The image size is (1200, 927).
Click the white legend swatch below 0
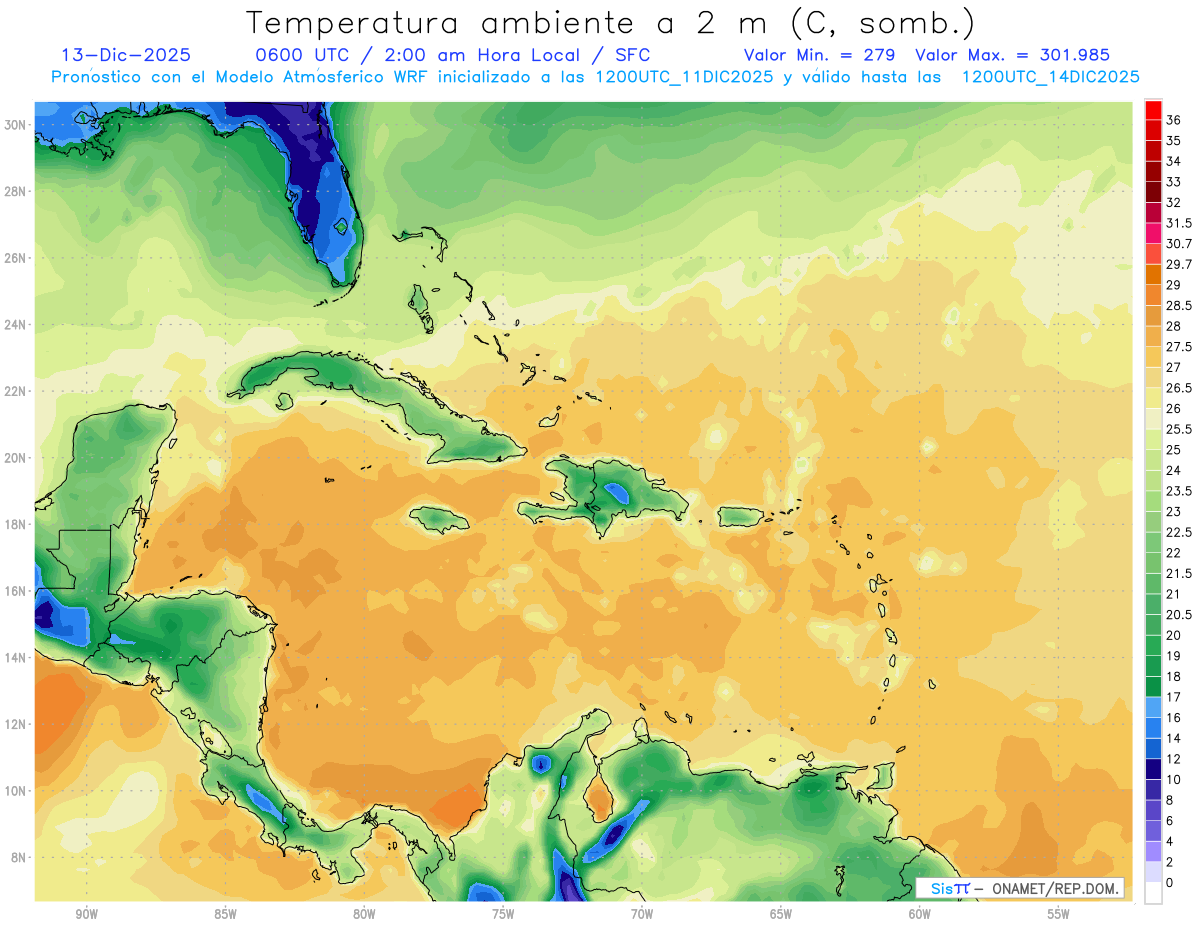(x=1154, y=893)
